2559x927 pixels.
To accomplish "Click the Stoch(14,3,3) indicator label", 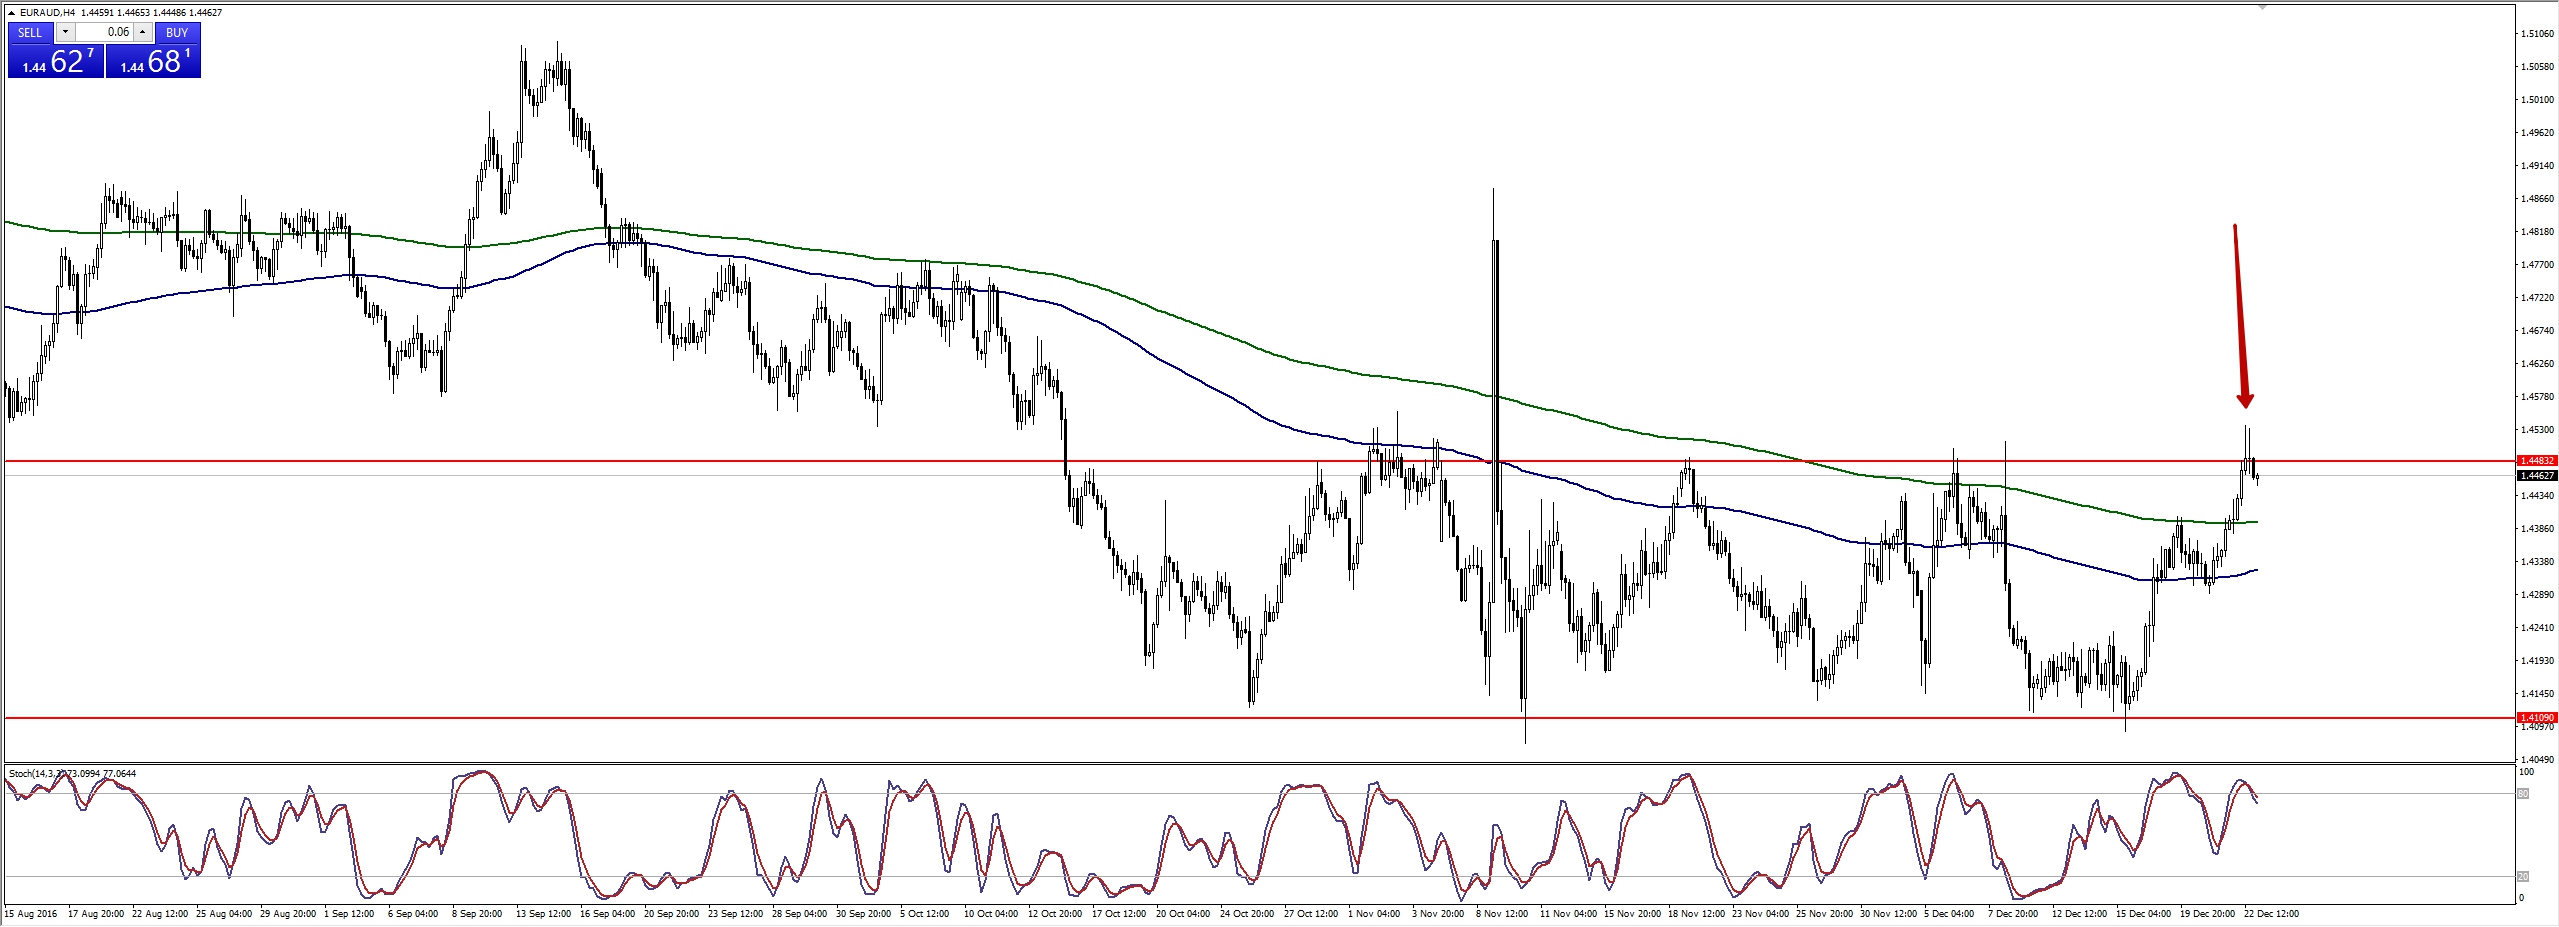I will point(72,774).
